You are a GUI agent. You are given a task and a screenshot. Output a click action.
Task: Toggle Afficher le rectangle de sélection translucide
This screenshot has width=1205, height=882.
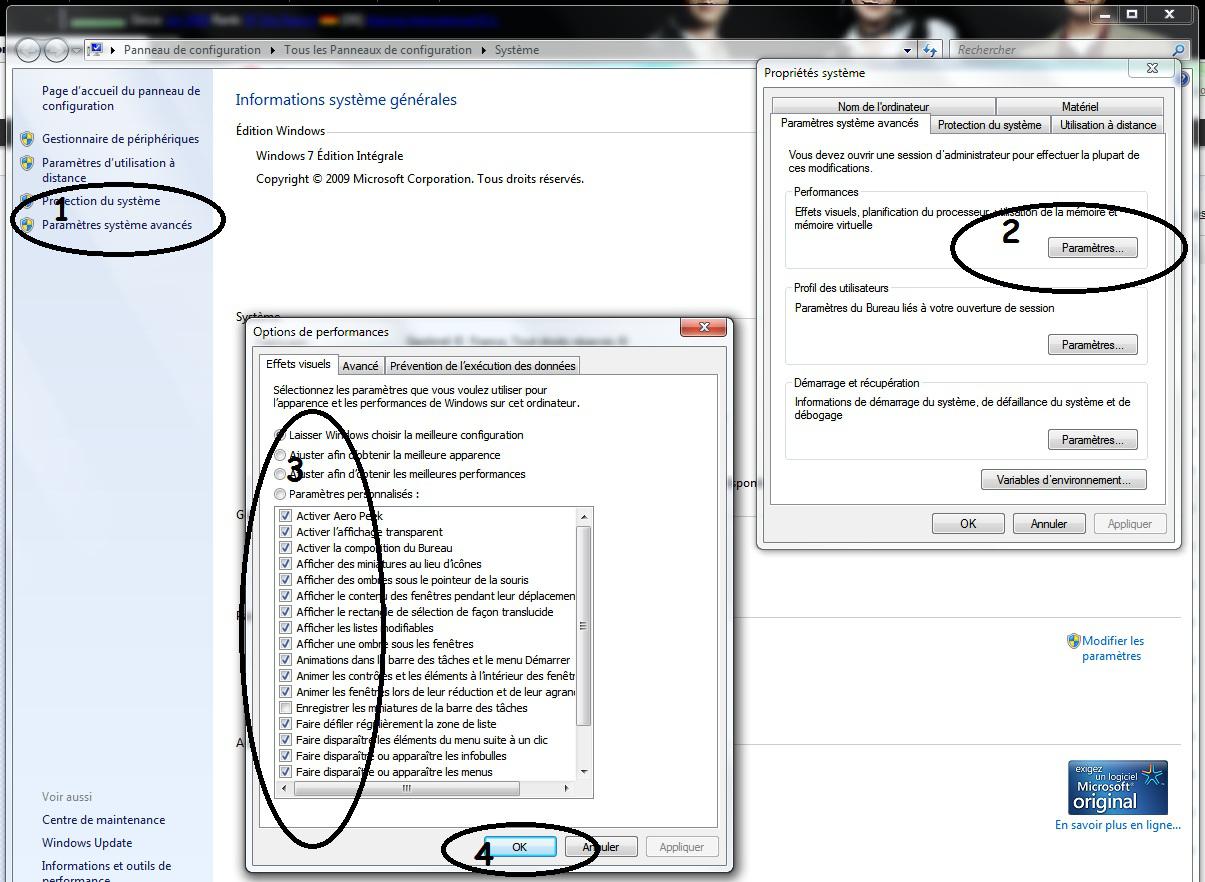point(285,612)
